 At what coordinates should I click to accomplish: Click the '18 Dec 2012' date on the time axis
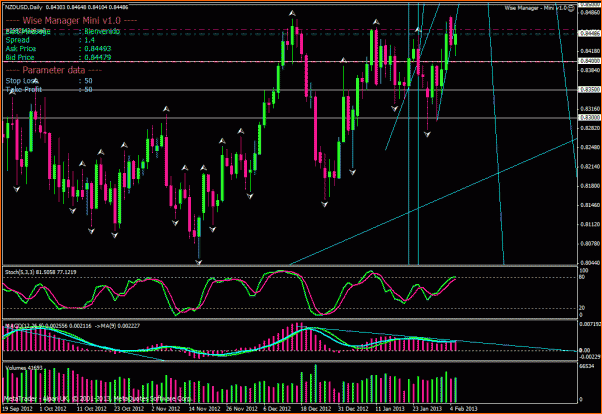[x=316, y=409]
